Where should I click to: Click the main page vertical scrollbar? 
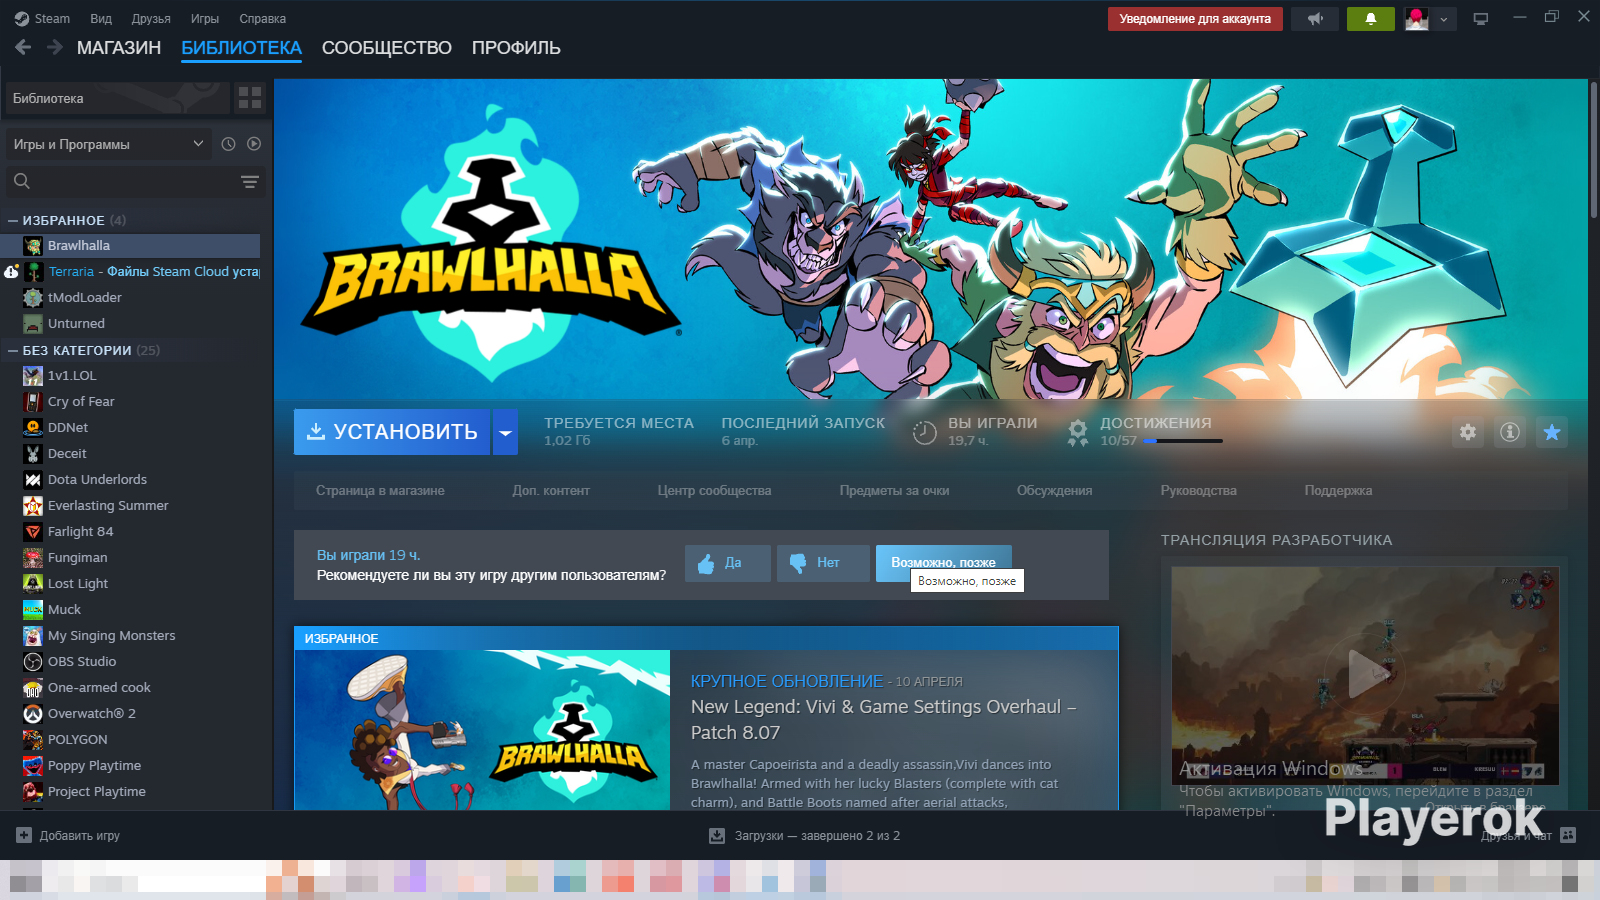(1593, 150)
